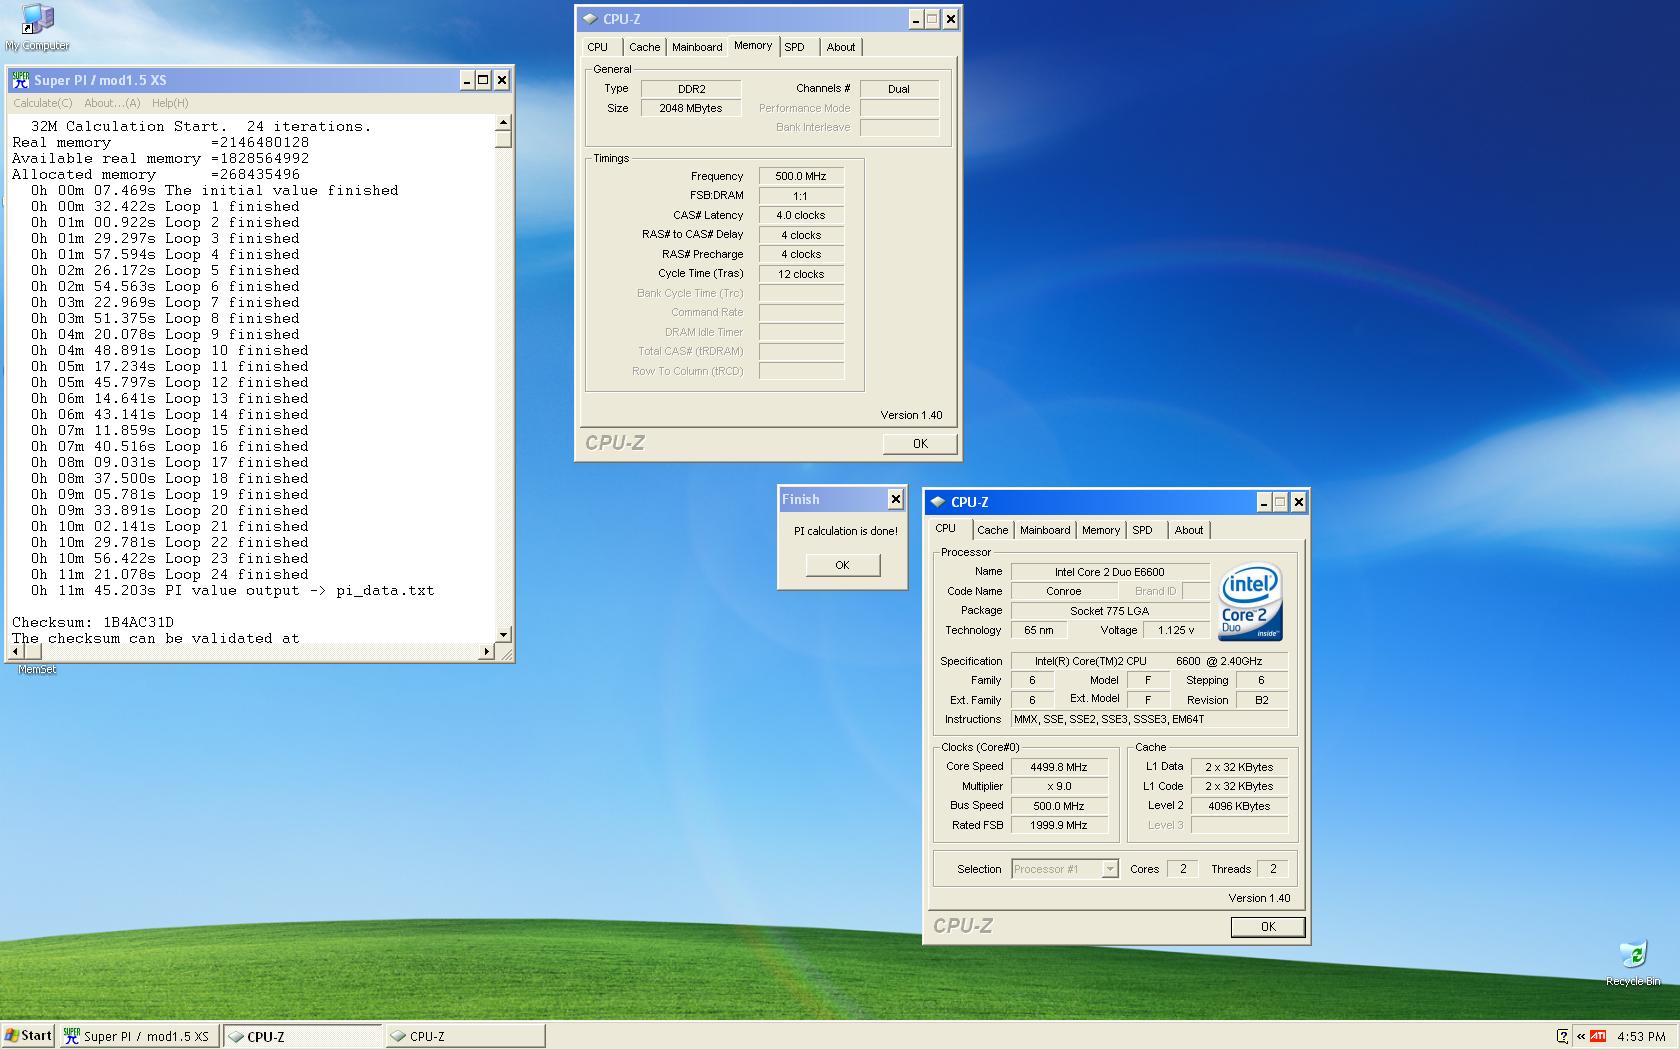
Task: Open About tab in upper CPU-Z
Action: (x=841, y=47)
